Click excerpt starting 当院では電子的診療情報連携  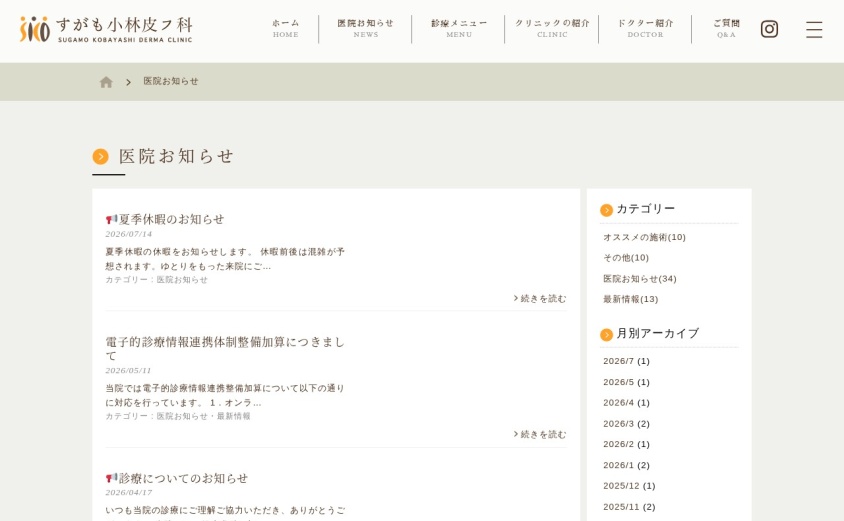pyautogui.click(x=225, y=395)
